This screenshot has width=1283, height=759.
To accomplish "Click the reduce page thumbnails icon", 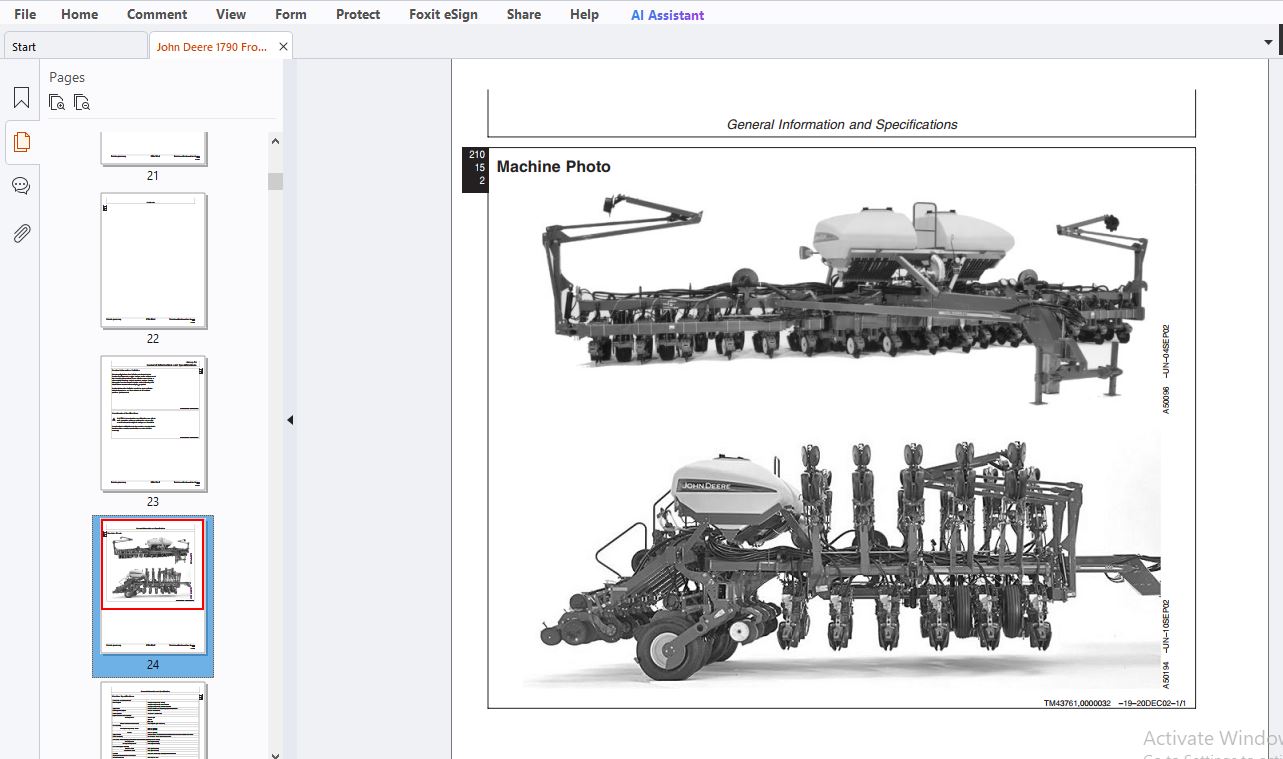I will pyautogui.click(x=82, y=102).
